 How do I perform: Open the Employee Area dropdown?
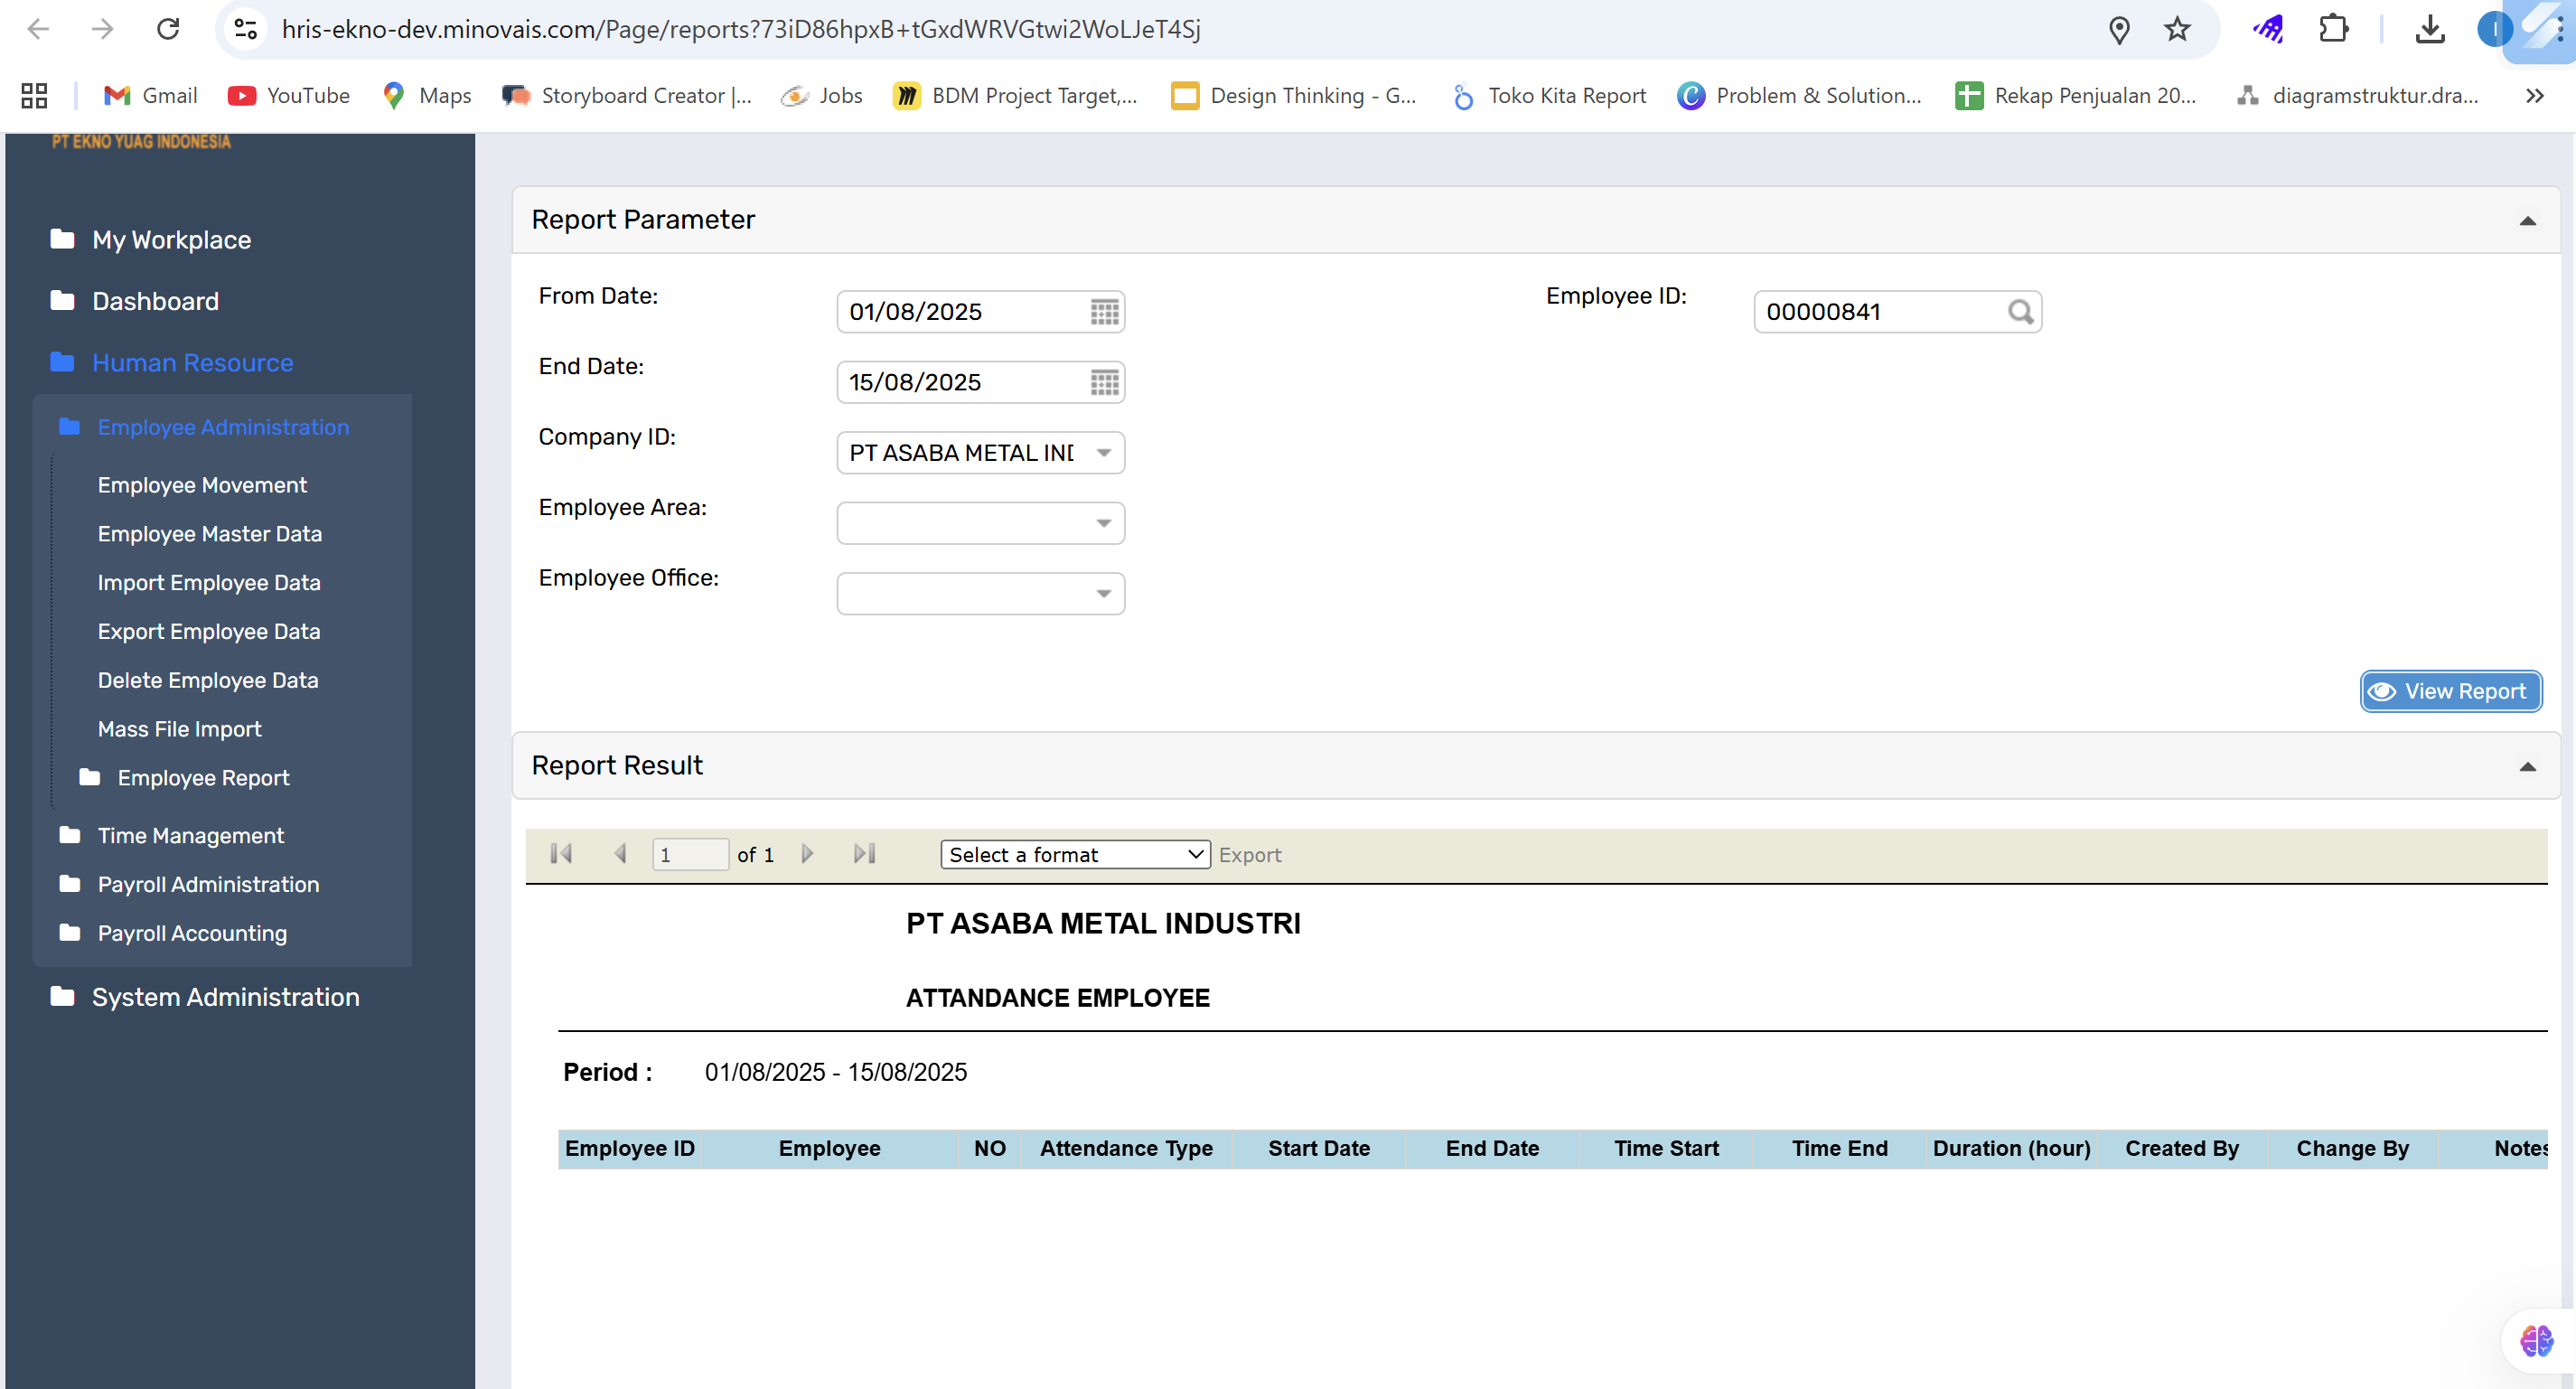[1103, 523]
